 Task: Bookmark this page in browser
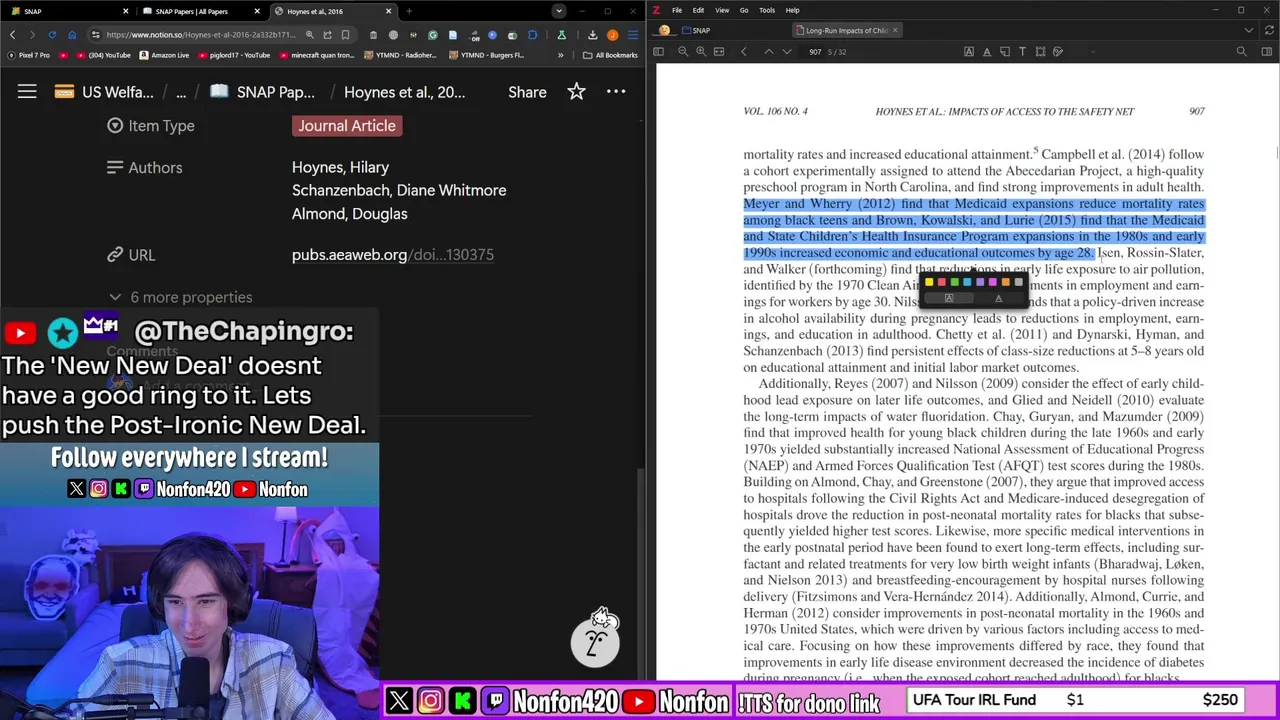coord(346,35)
